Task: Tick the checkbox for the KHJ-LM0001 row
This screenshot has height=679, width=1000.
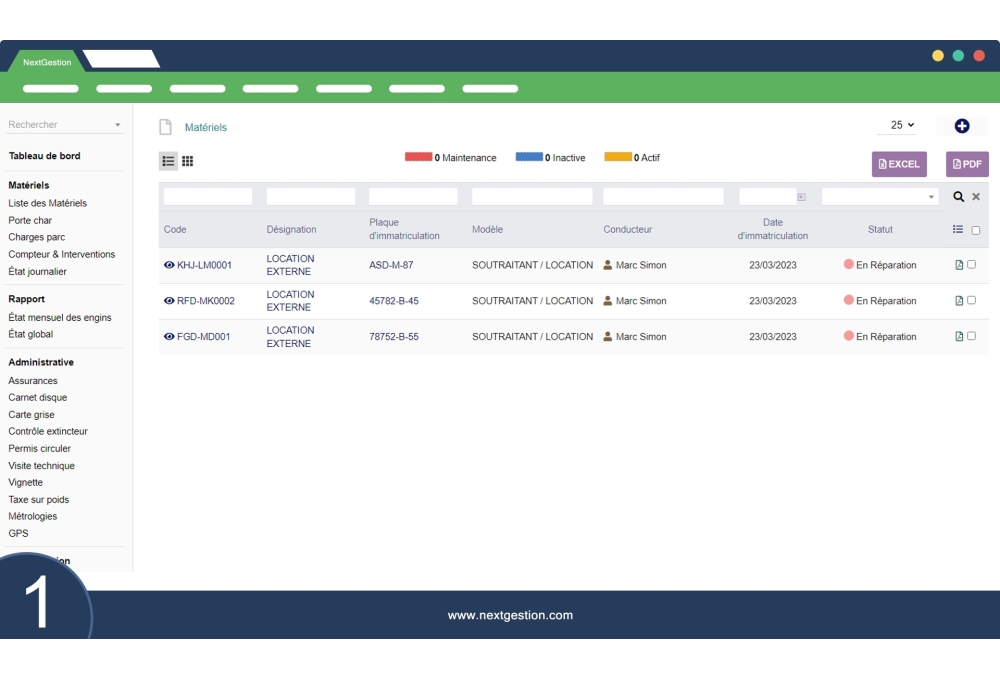Action: pyautogui.click(x=971, y=265)
